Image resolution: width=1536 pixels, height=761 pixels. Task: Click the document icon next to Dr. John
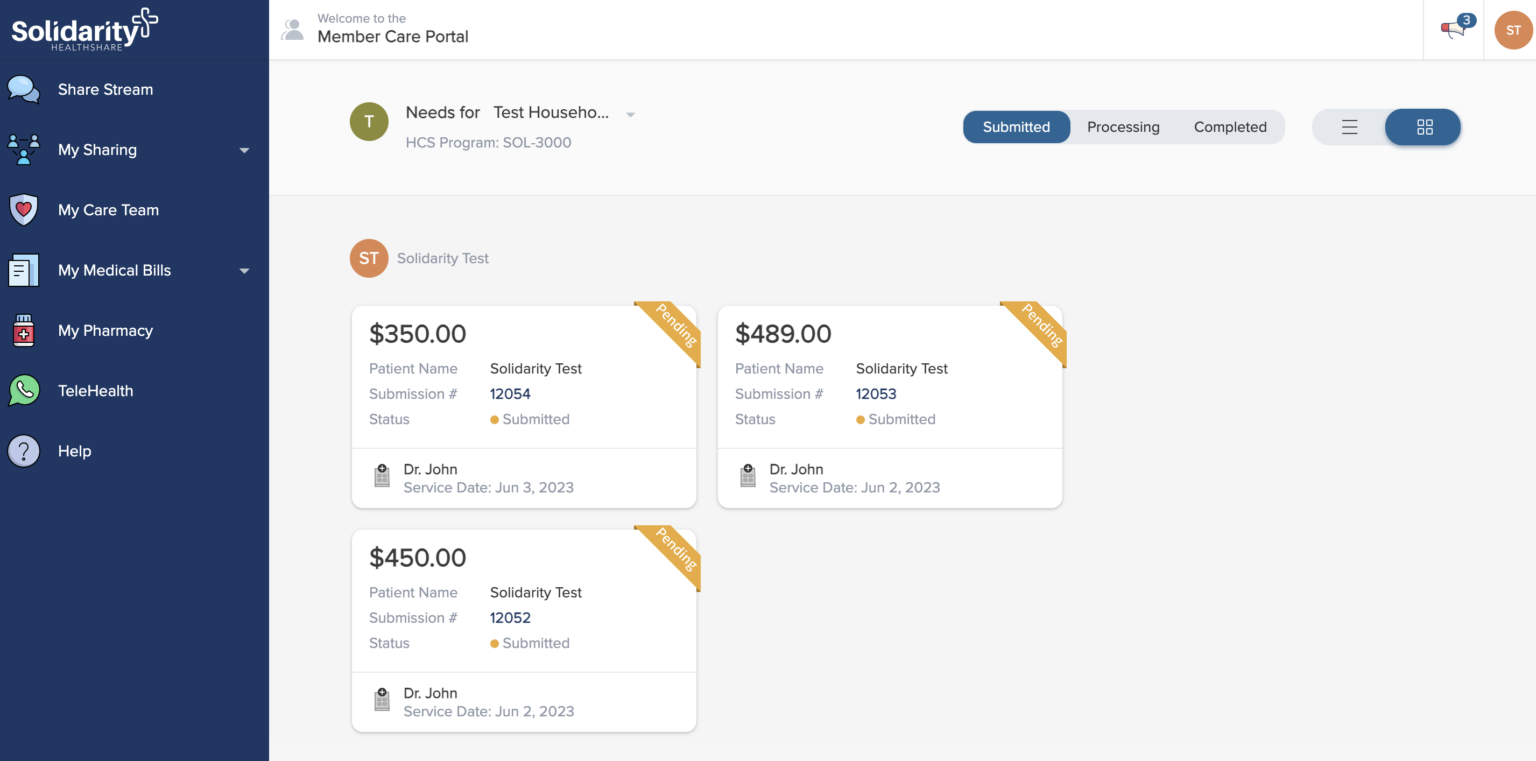click(381, 476)
